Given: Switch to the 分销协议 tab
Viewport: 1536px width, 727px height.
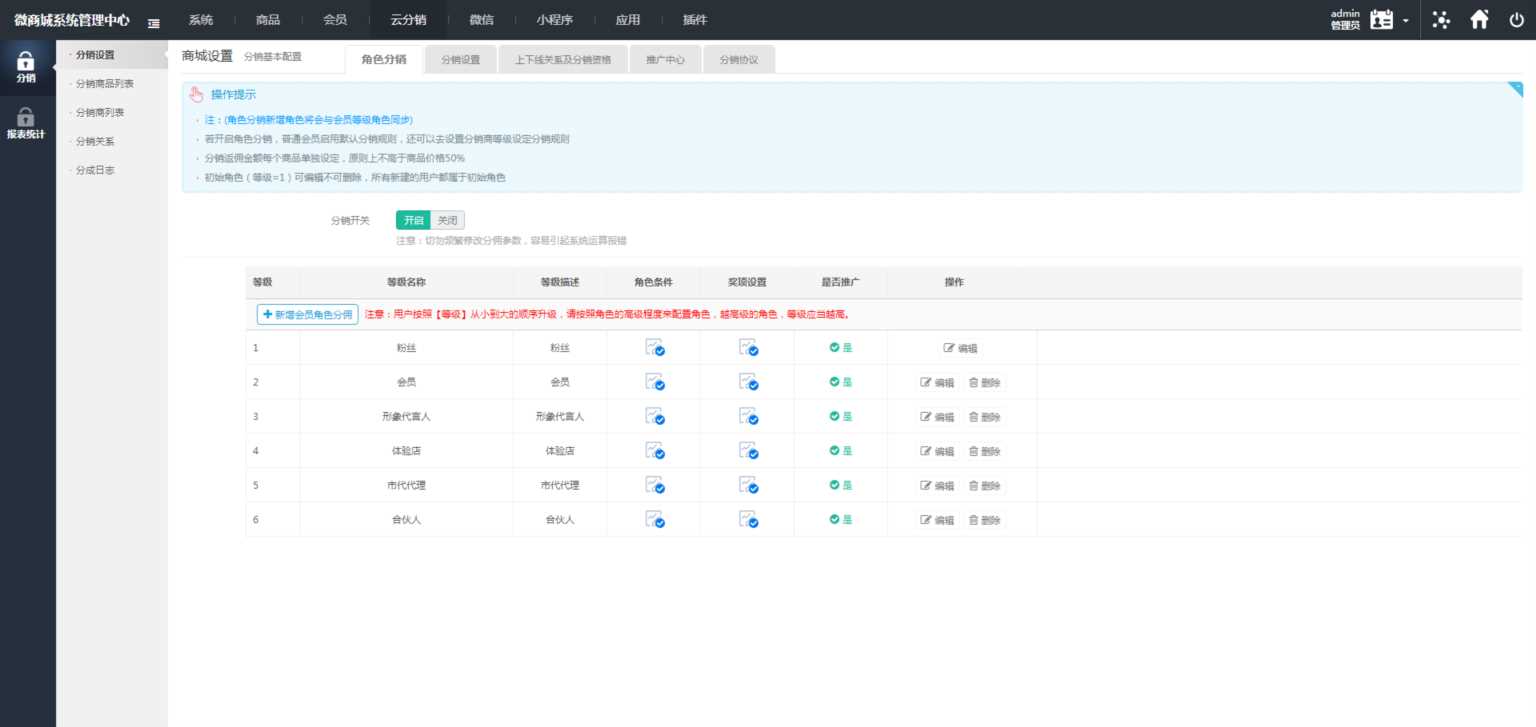Looking at the screenshot, I should pos(739,60).
